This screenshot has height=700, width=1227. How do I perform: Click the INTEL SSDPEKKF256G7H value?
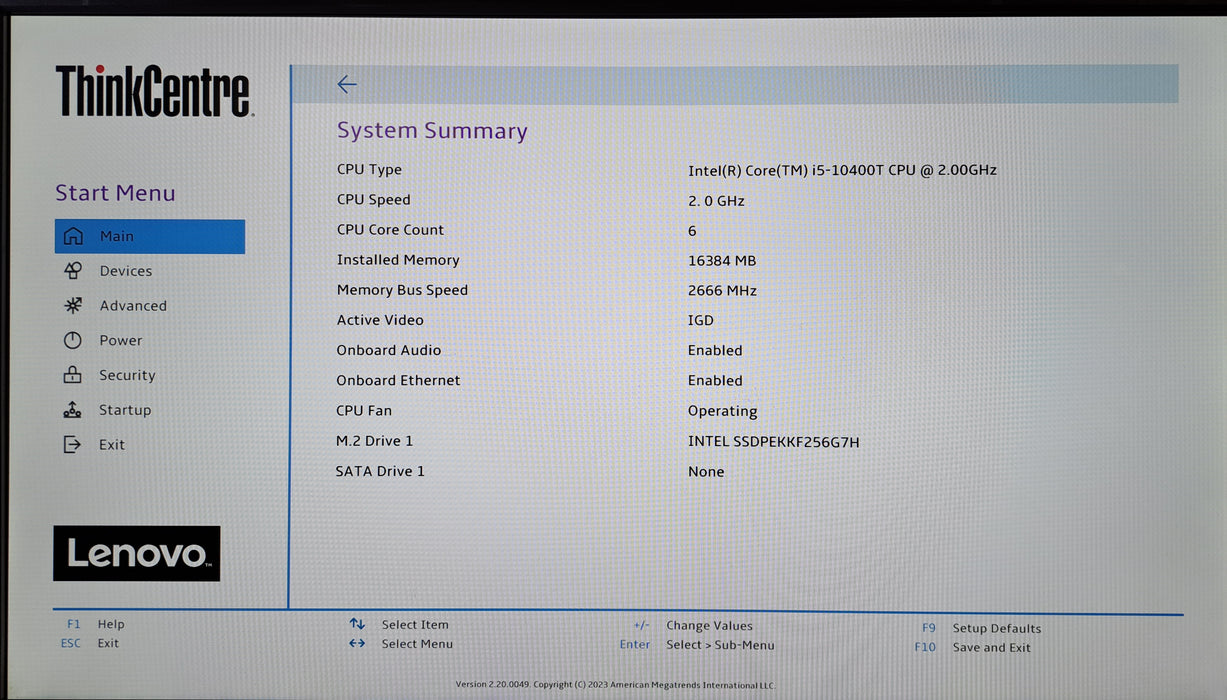(x=773, y=442)
